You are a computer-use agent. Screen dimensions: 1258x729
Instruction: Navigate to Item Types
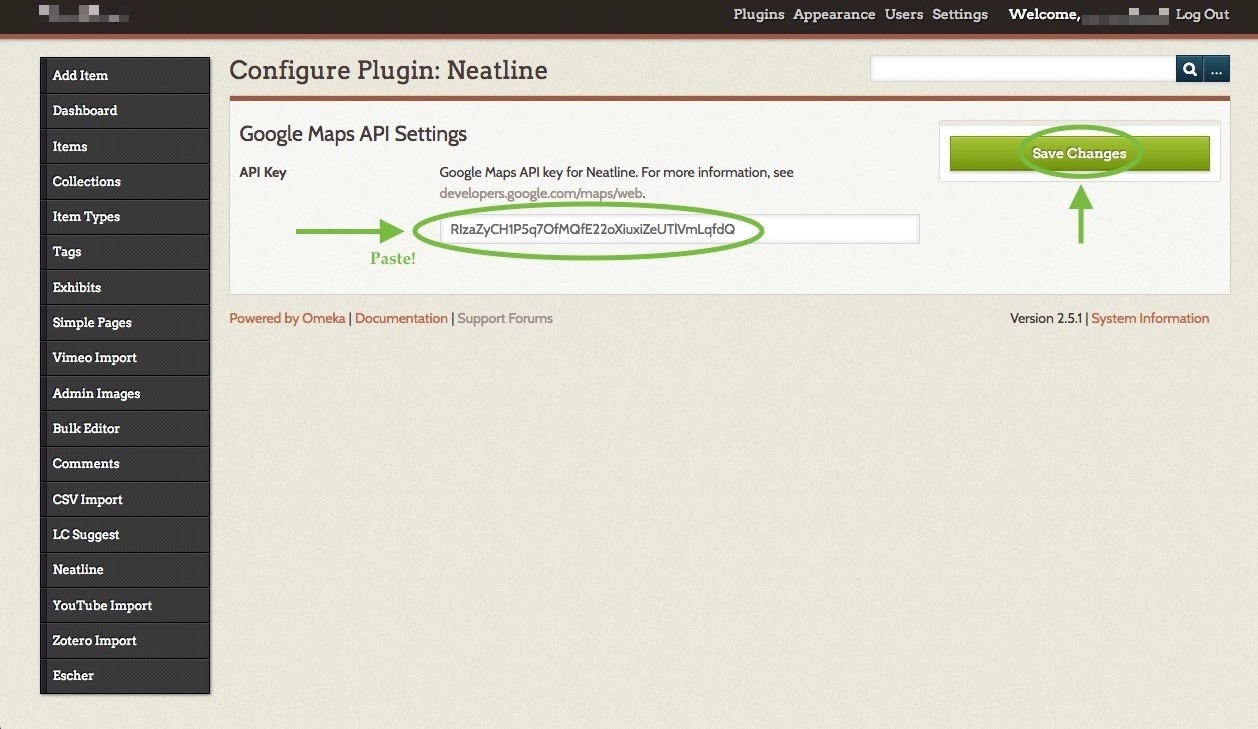(x=125, y=217)
